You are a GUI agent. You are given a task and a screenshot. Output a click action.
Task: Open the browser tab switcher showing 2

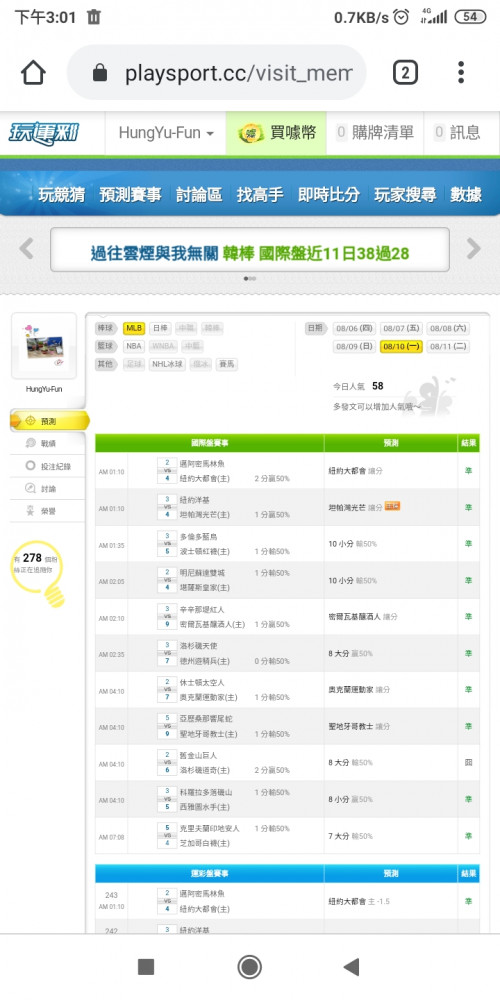click(x=405, y=73)
